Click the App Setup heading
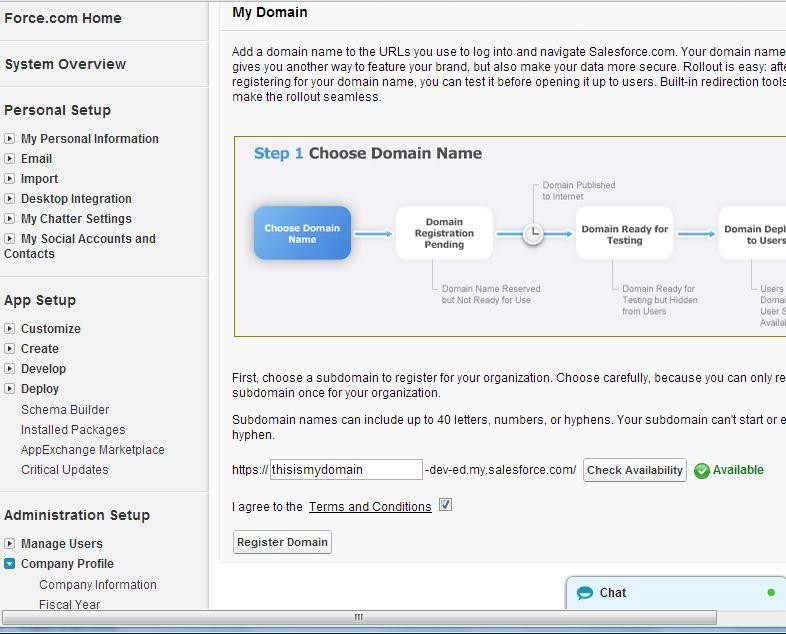Viewport: 786px width, 634px height. click(40, 300)
